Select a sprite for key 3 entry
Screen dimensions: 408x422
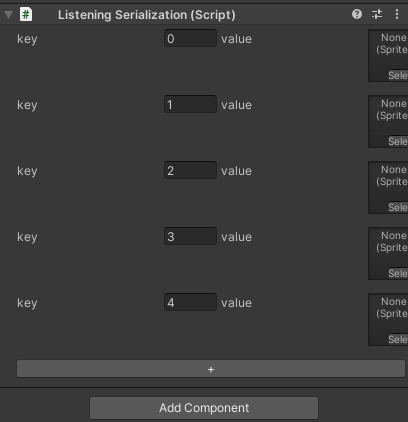(398, 273)
